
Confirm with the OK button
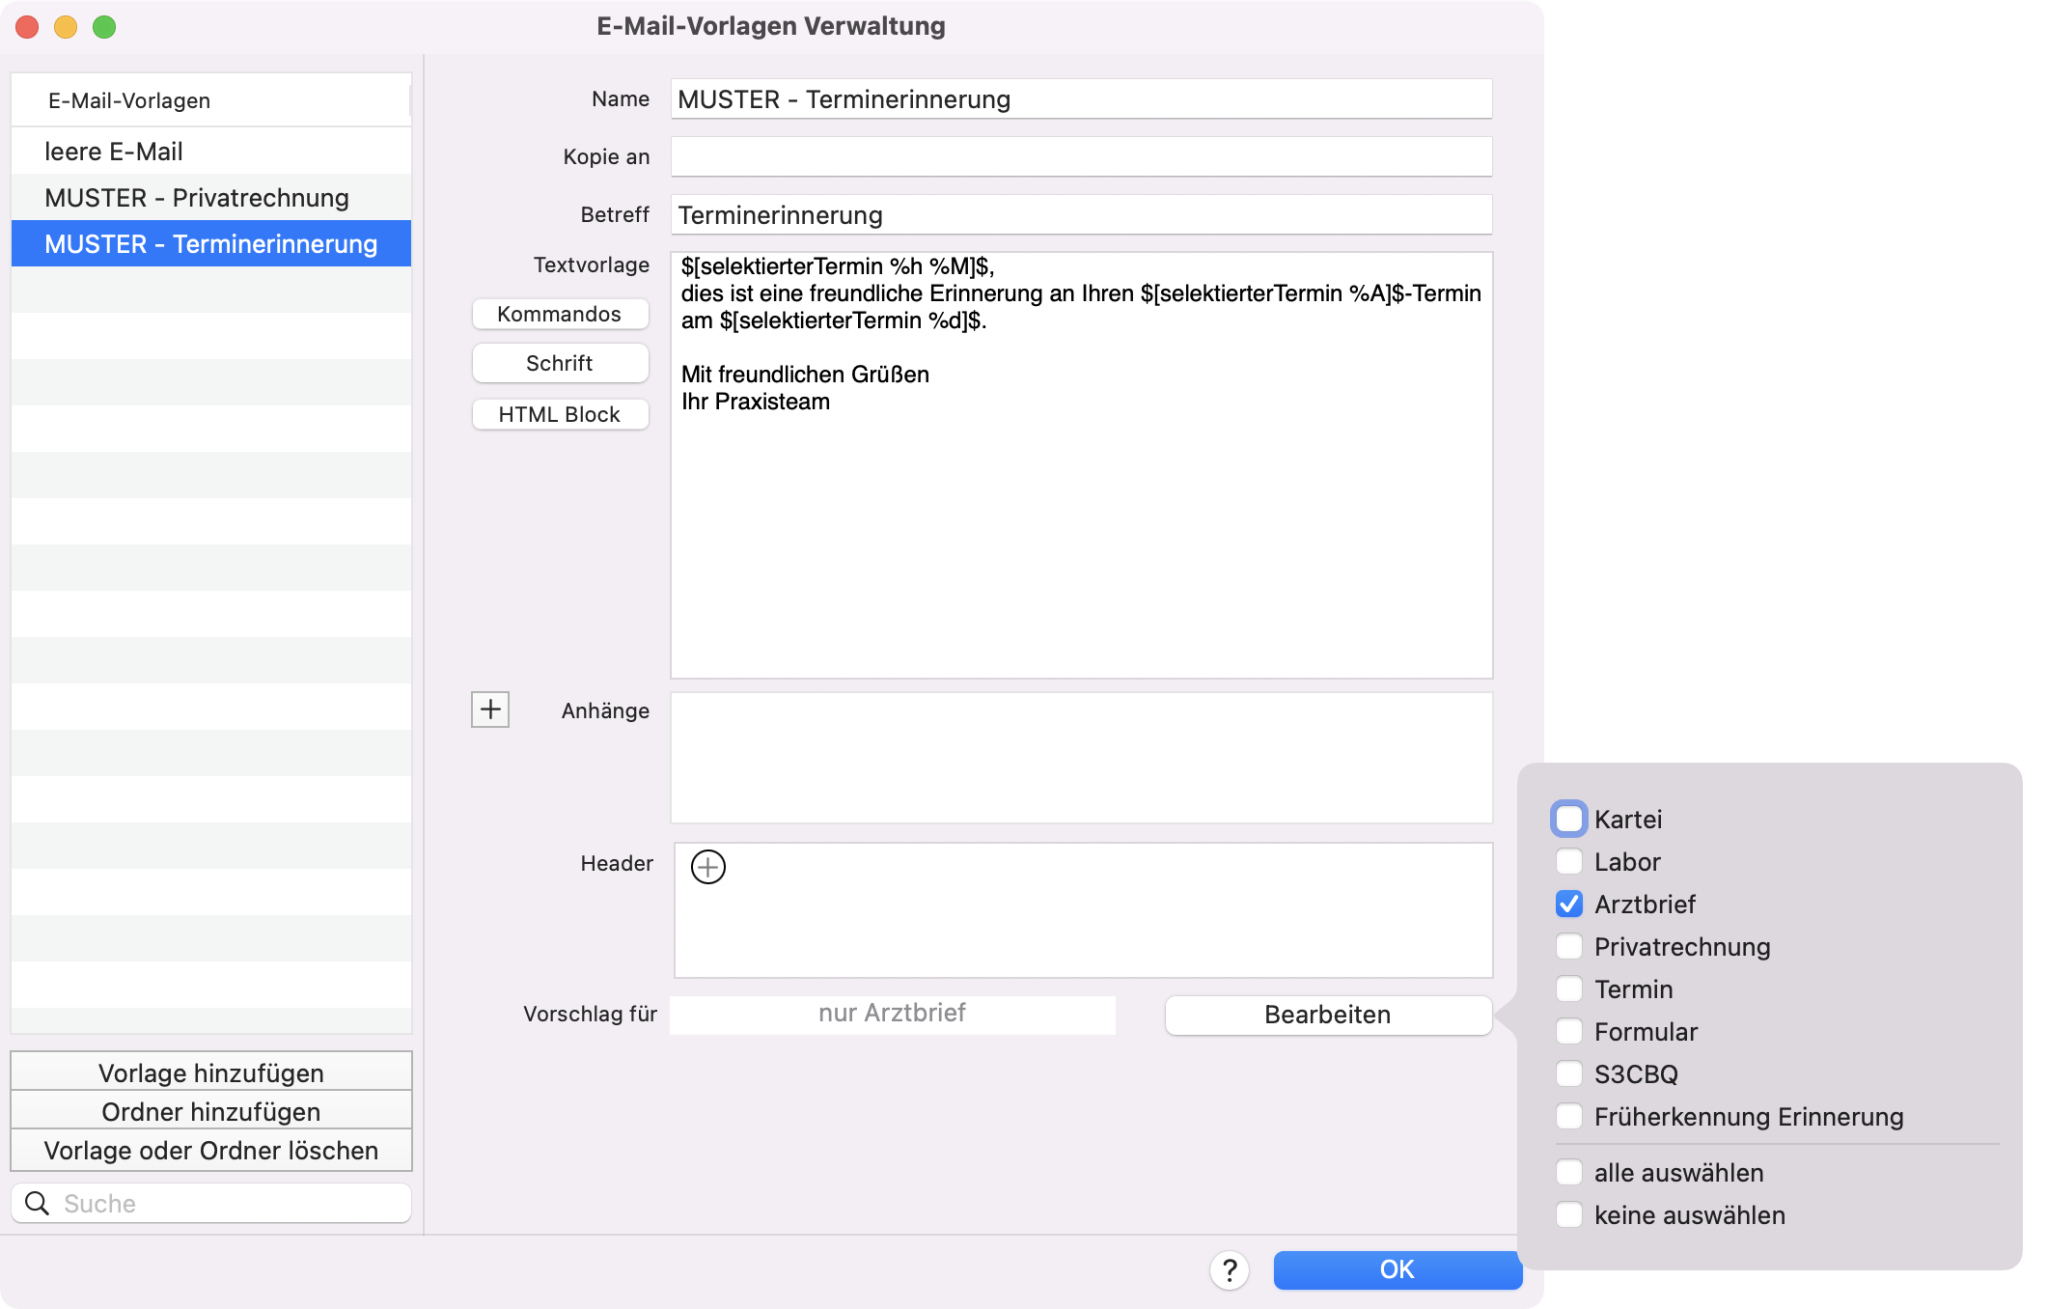coord(1397,1269)
